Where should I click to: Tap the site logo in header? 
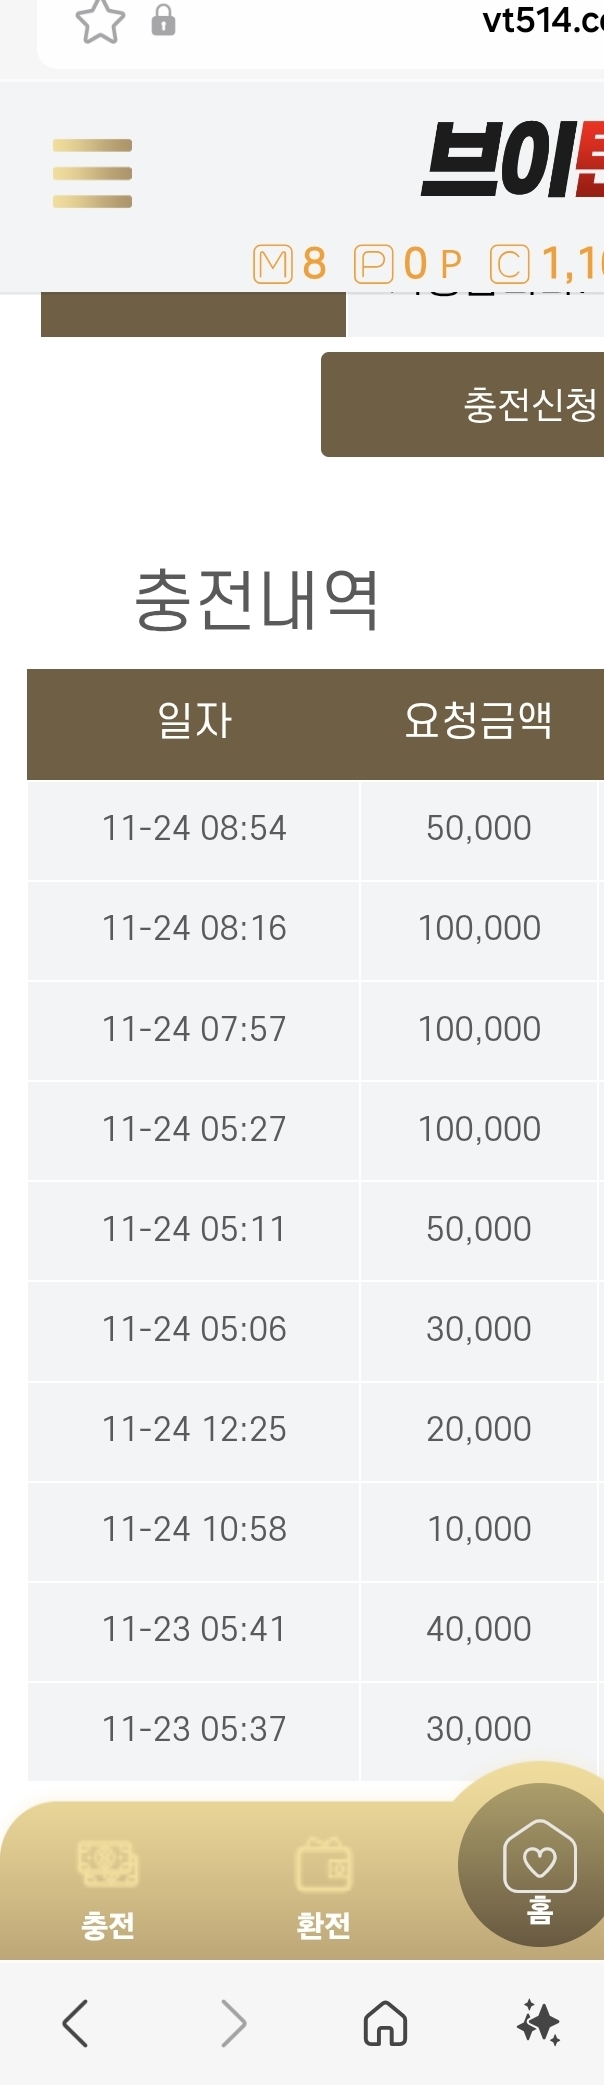pyautogui.click(x=512, y=160)
